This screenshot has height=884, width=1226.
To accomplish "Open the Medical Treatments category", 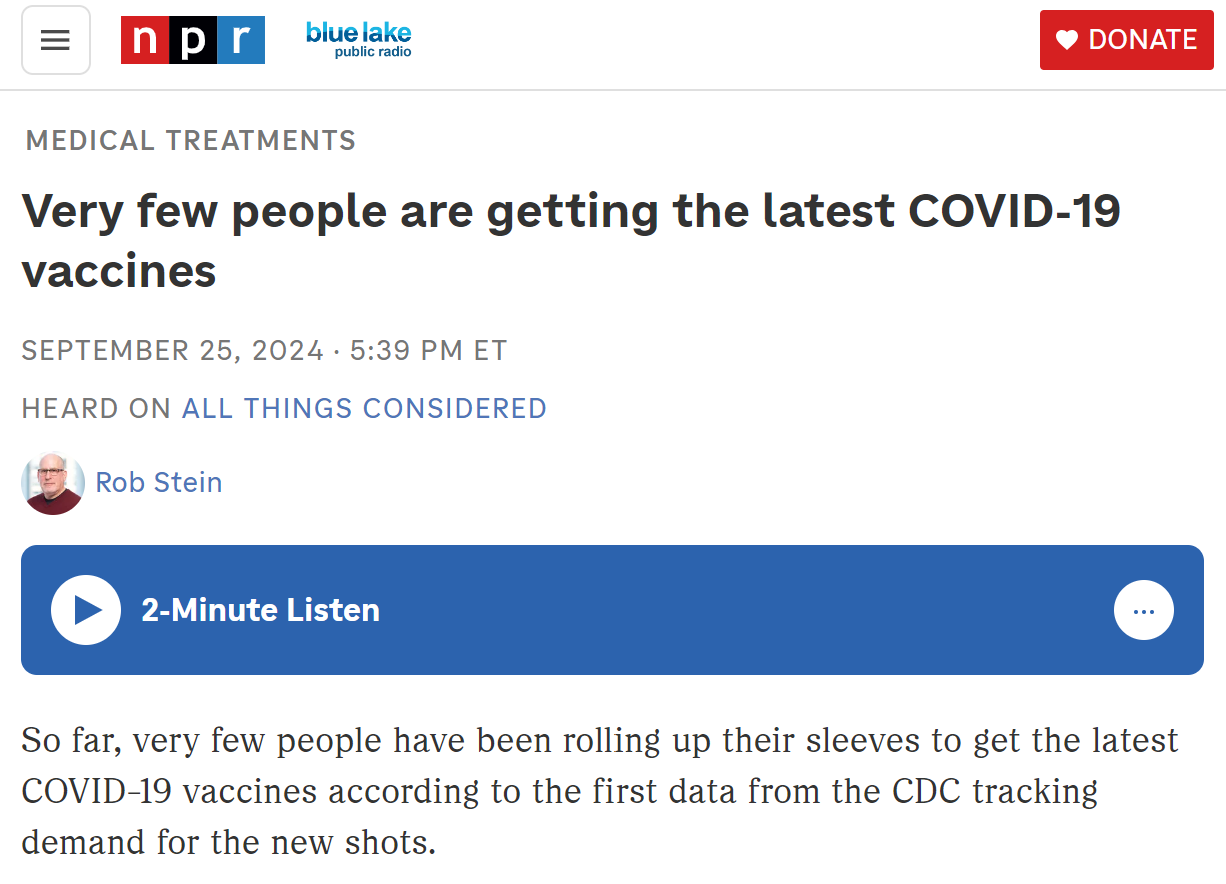I will coord(191,141).
